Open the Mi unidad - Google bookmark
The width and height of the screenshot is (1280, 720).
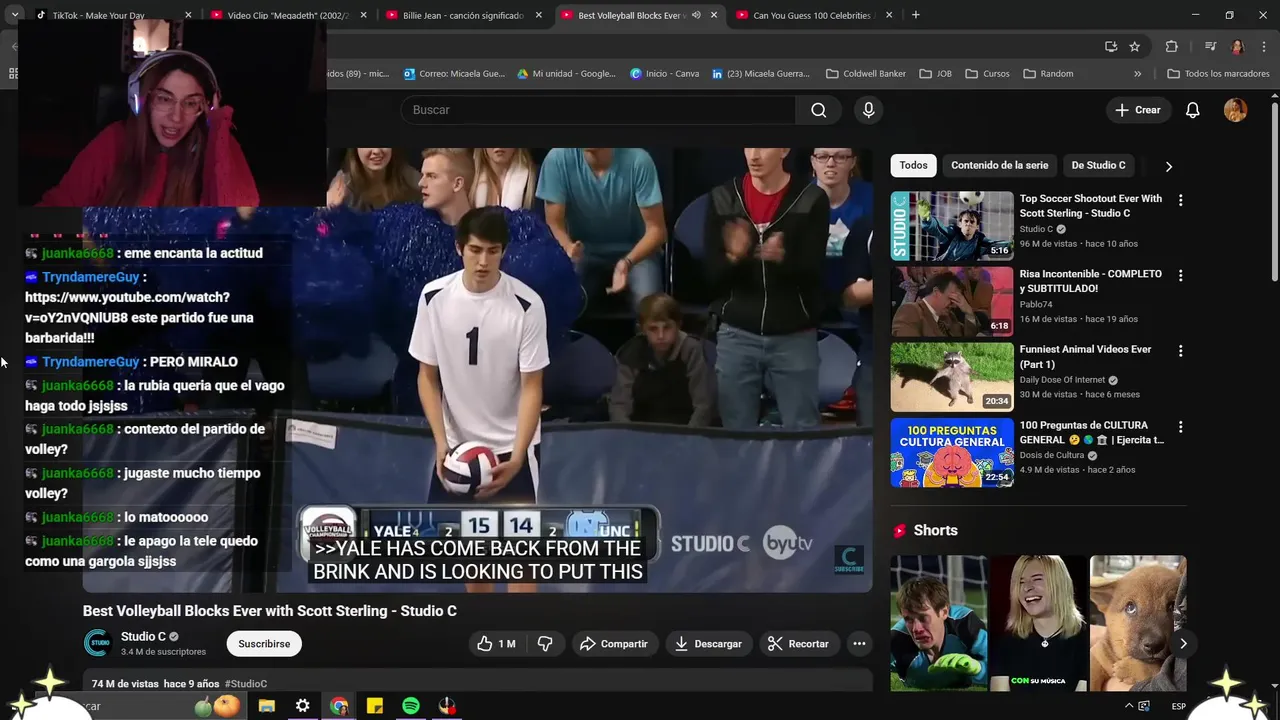point(566,74)
